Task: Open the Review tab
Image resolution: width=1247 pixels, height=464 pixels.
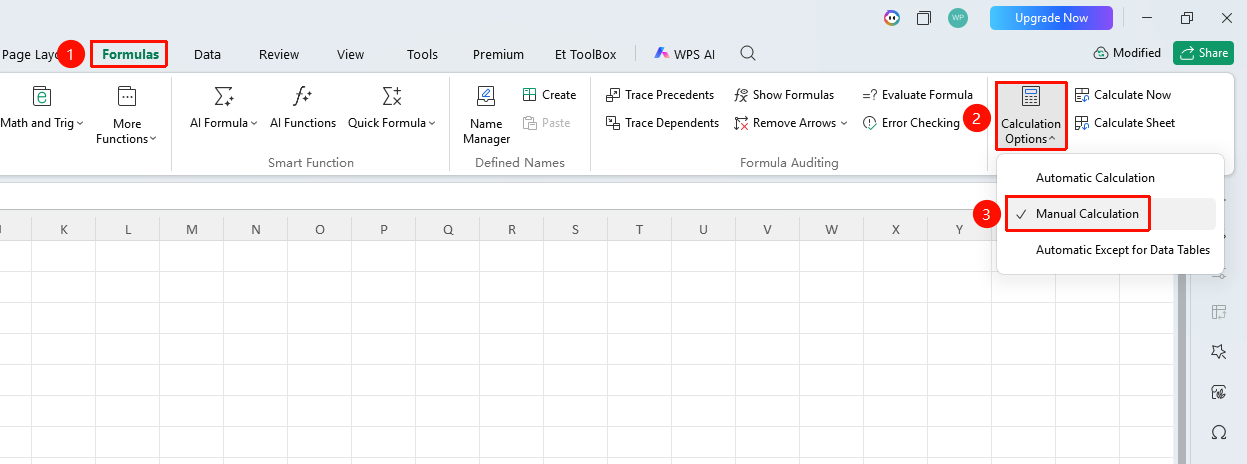Action: pos(279,54)
